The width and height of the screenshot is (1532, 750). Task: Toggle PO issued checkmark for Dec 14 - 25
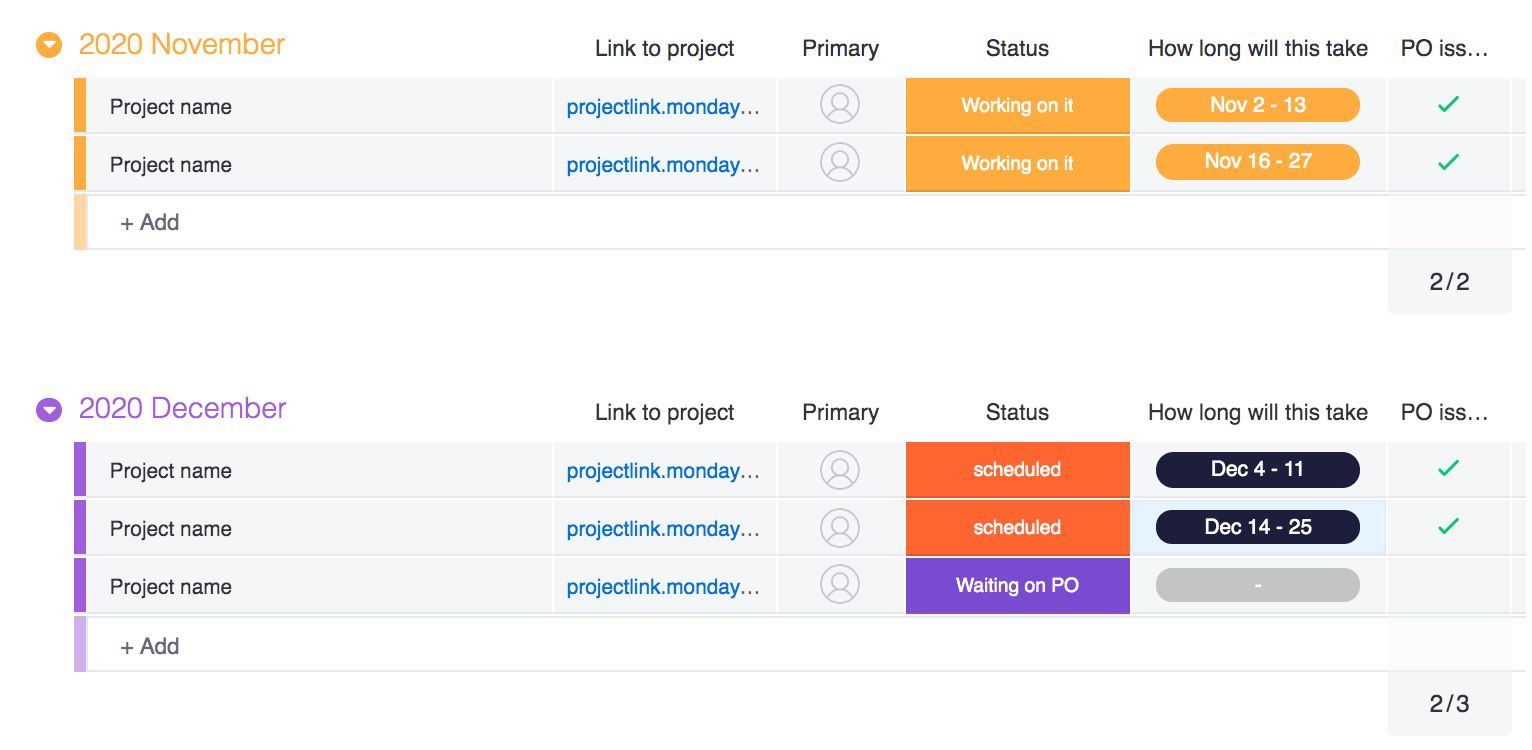[x=1448, y=526]
